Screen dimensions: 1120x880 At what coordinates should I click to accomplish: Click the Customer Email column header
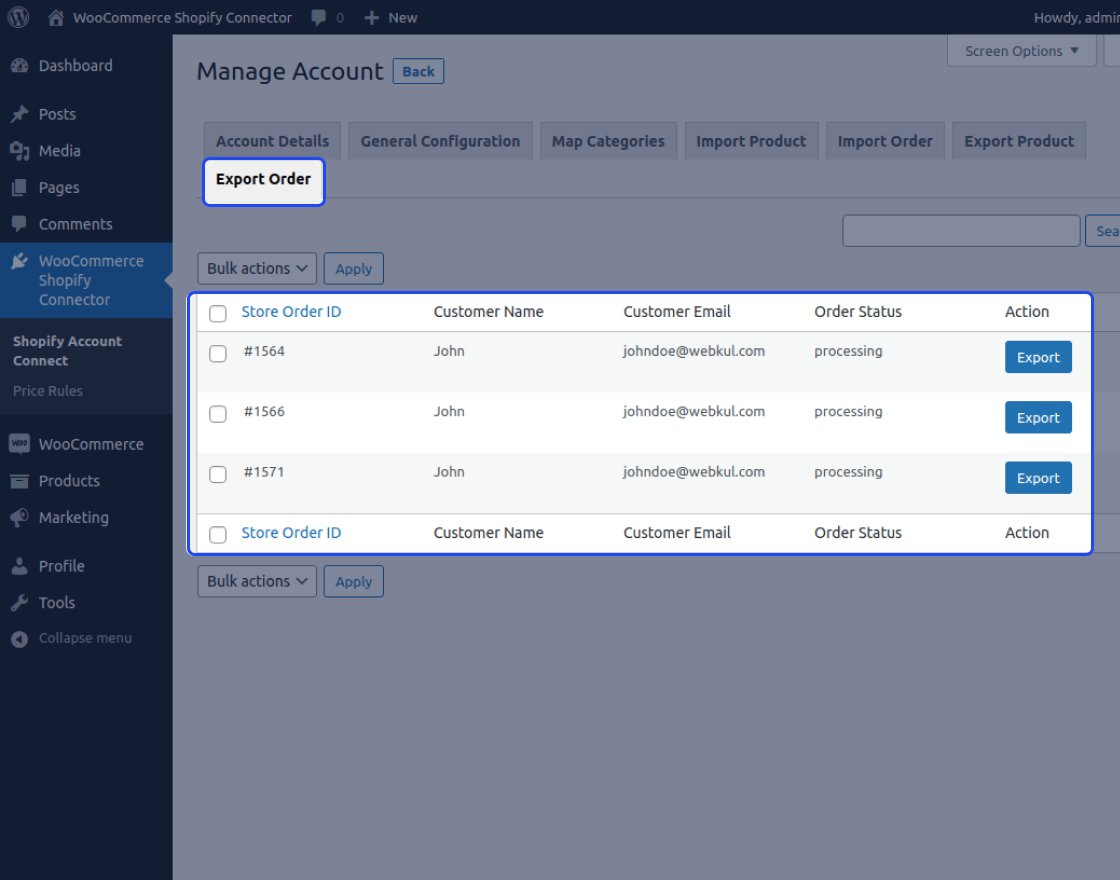[x=676, y=311]
